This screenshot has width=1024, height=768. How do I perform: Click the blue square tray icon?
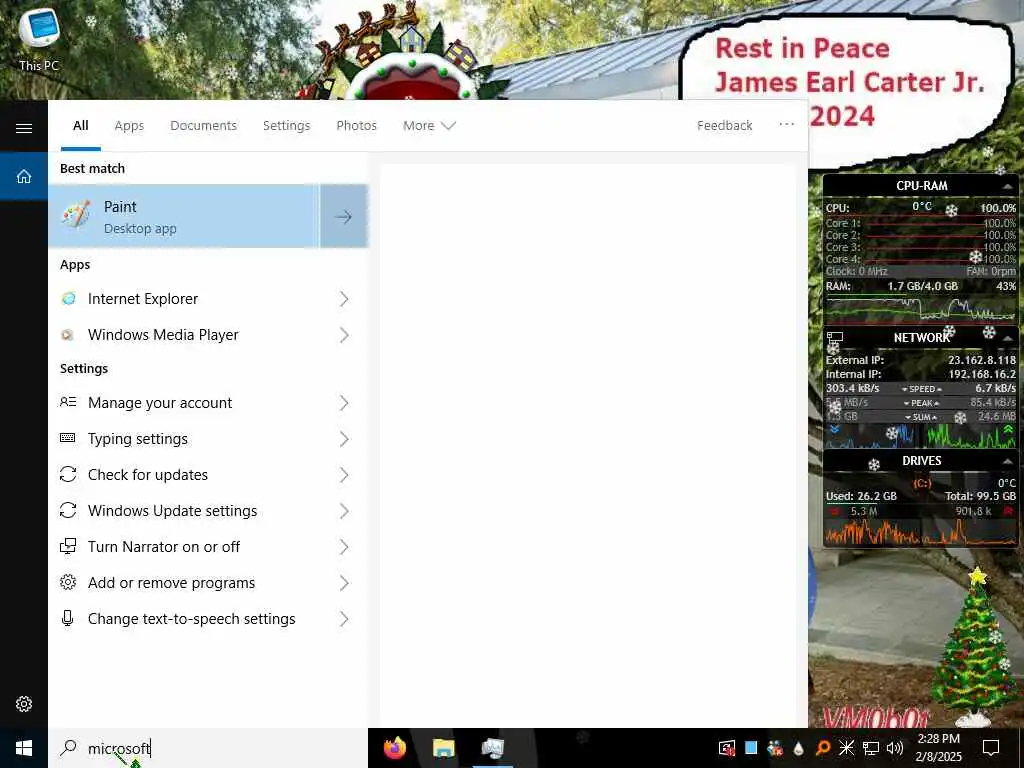pyautogui.click(x=751, y=748)
